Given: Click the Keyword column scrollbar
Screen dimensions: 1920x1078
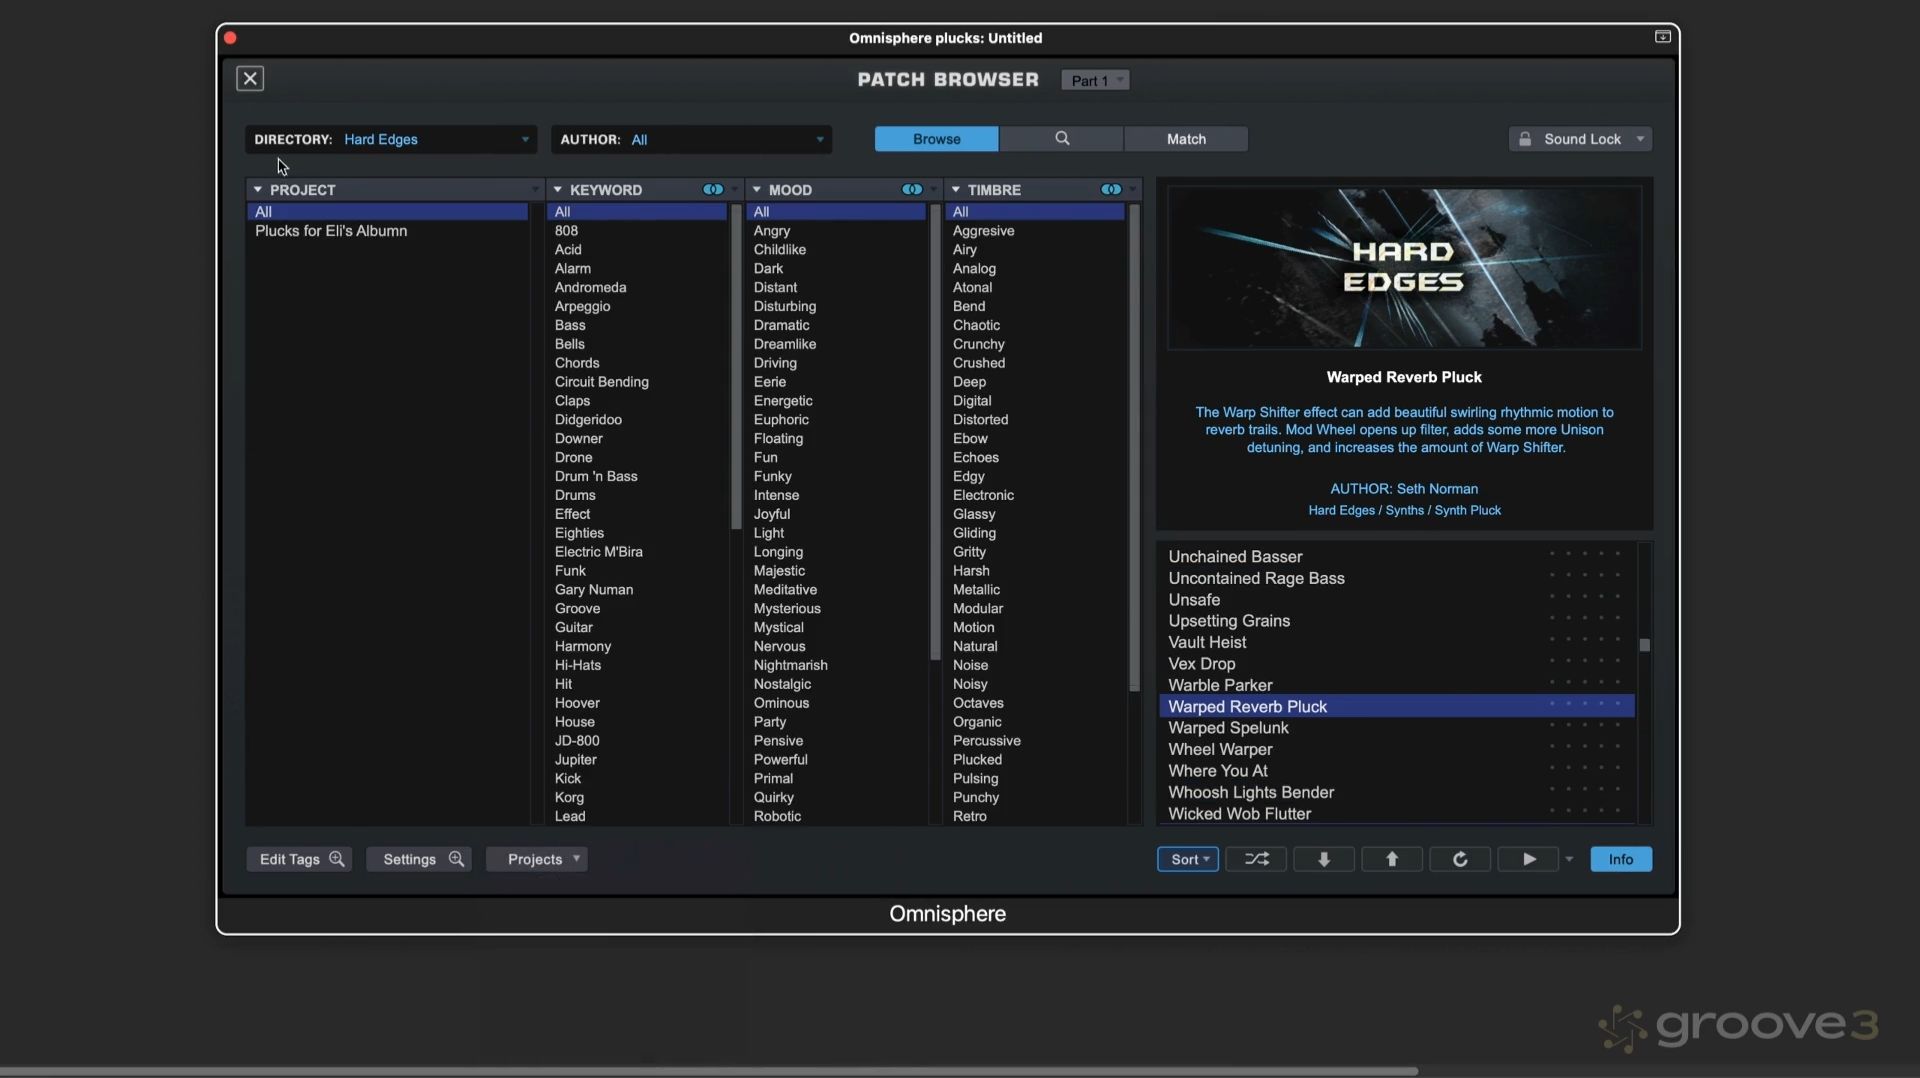Looking at the screenshot, I should 736,366.
